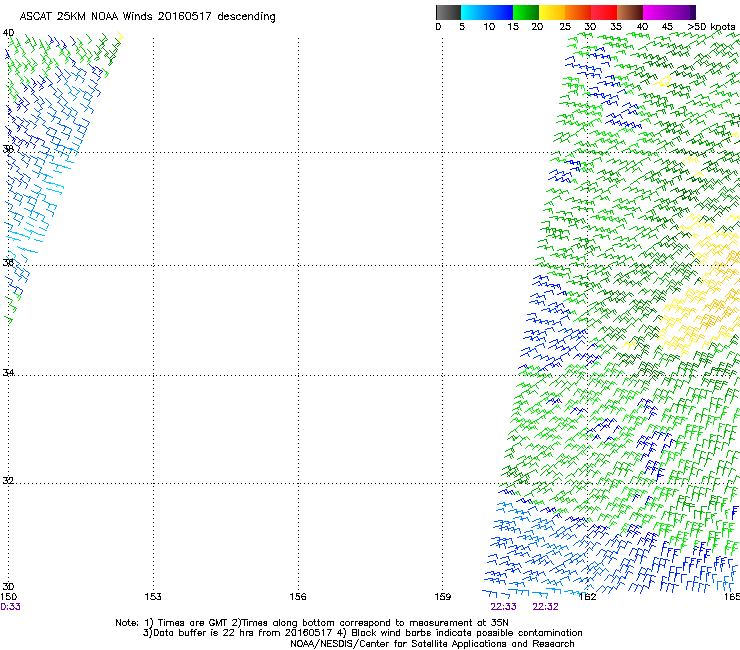Select the red 30-35 knots legend swatch
The height and width of the screenshot is (650, 740).
pos(604,12)
